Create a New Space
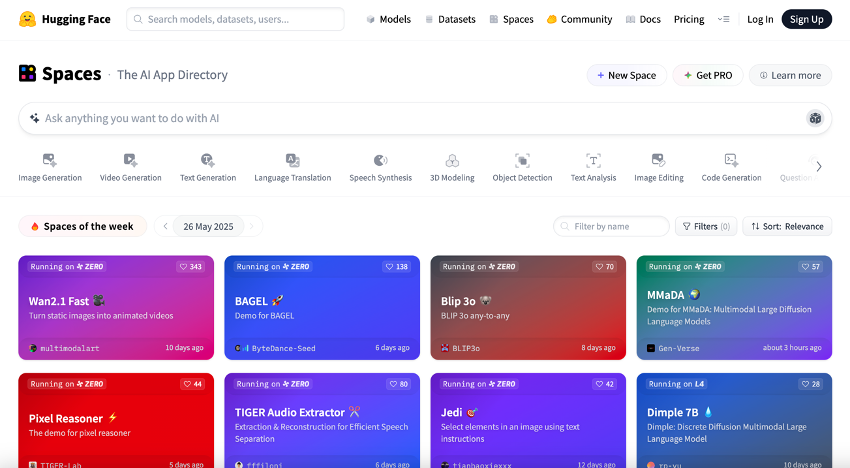Screen dimensions: 850x468 point(626,75)
